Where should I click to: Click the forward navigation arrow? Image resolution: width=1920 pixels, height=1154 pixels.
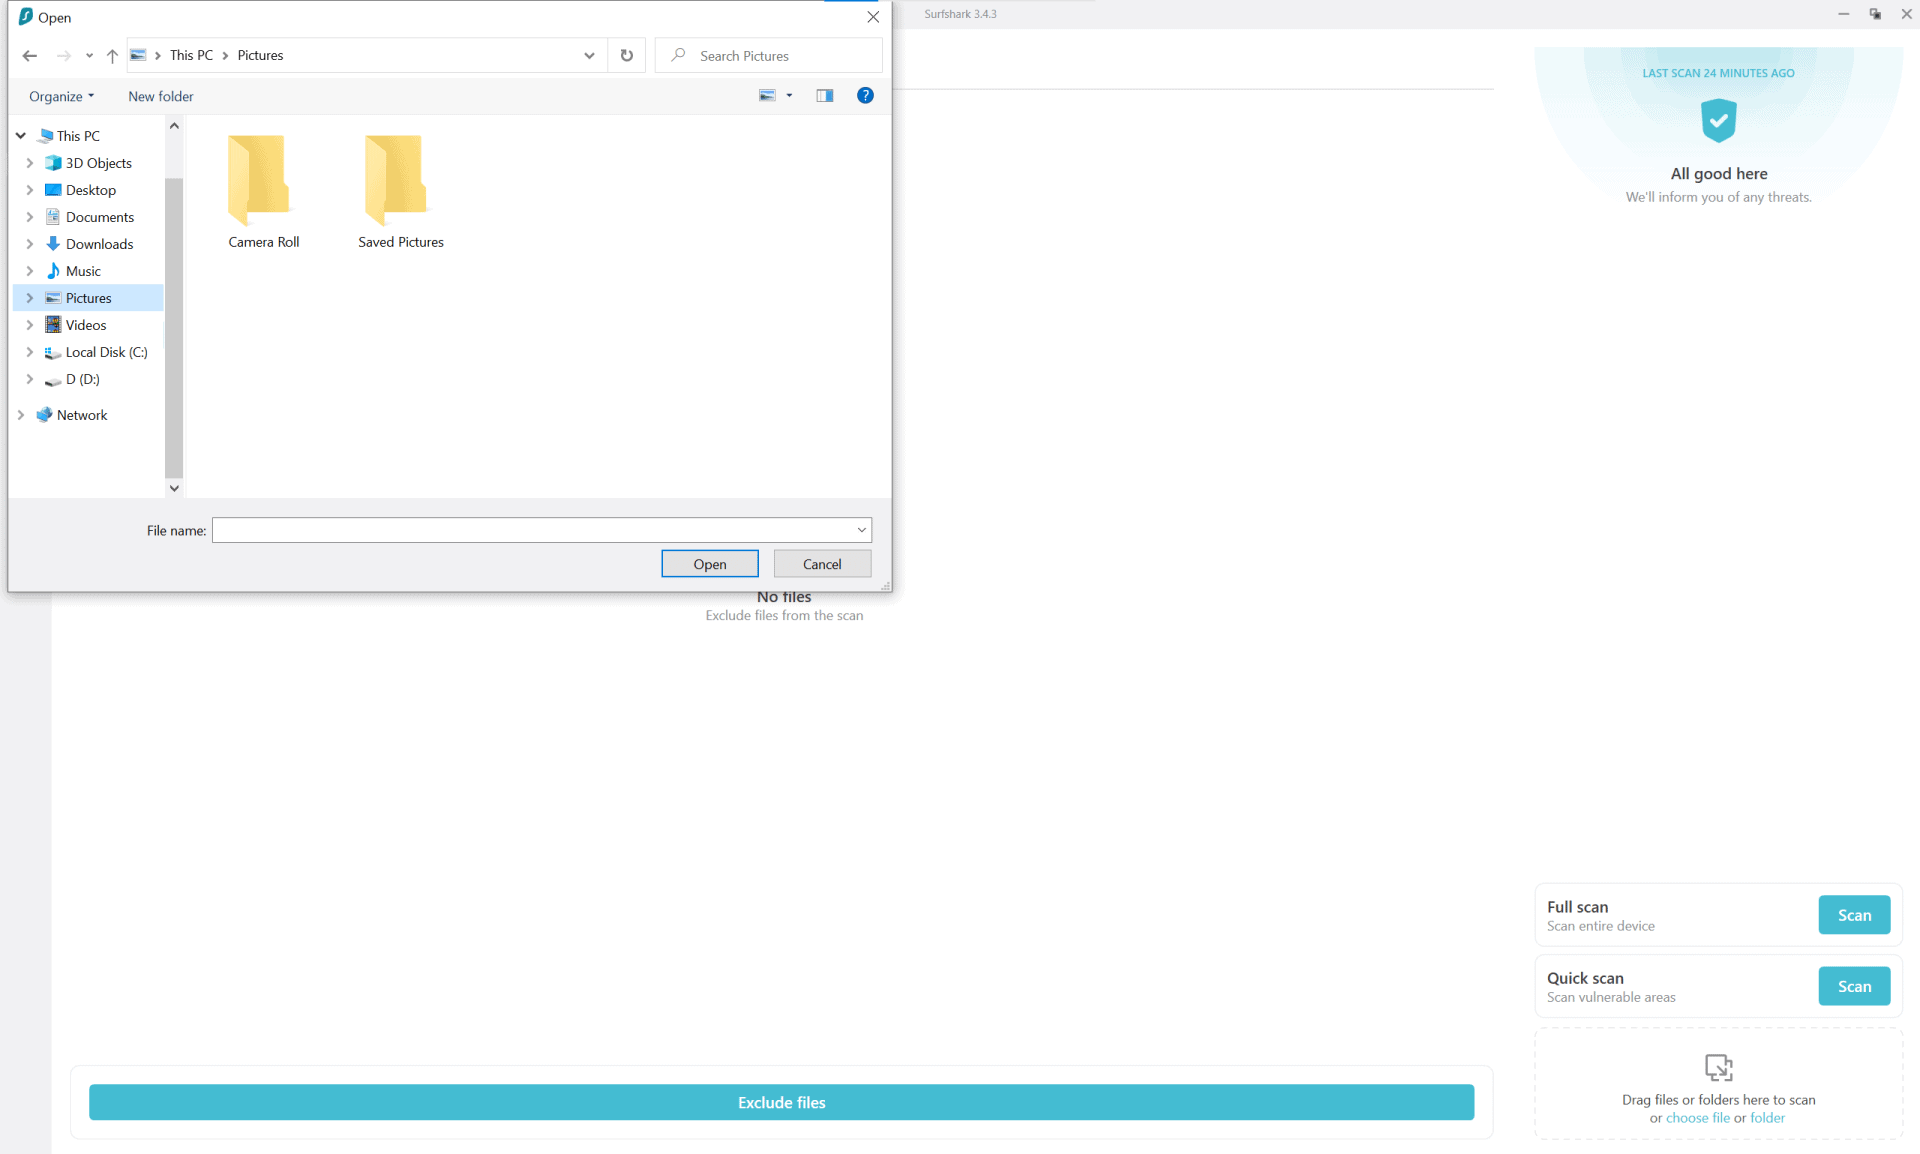(64, 56)
